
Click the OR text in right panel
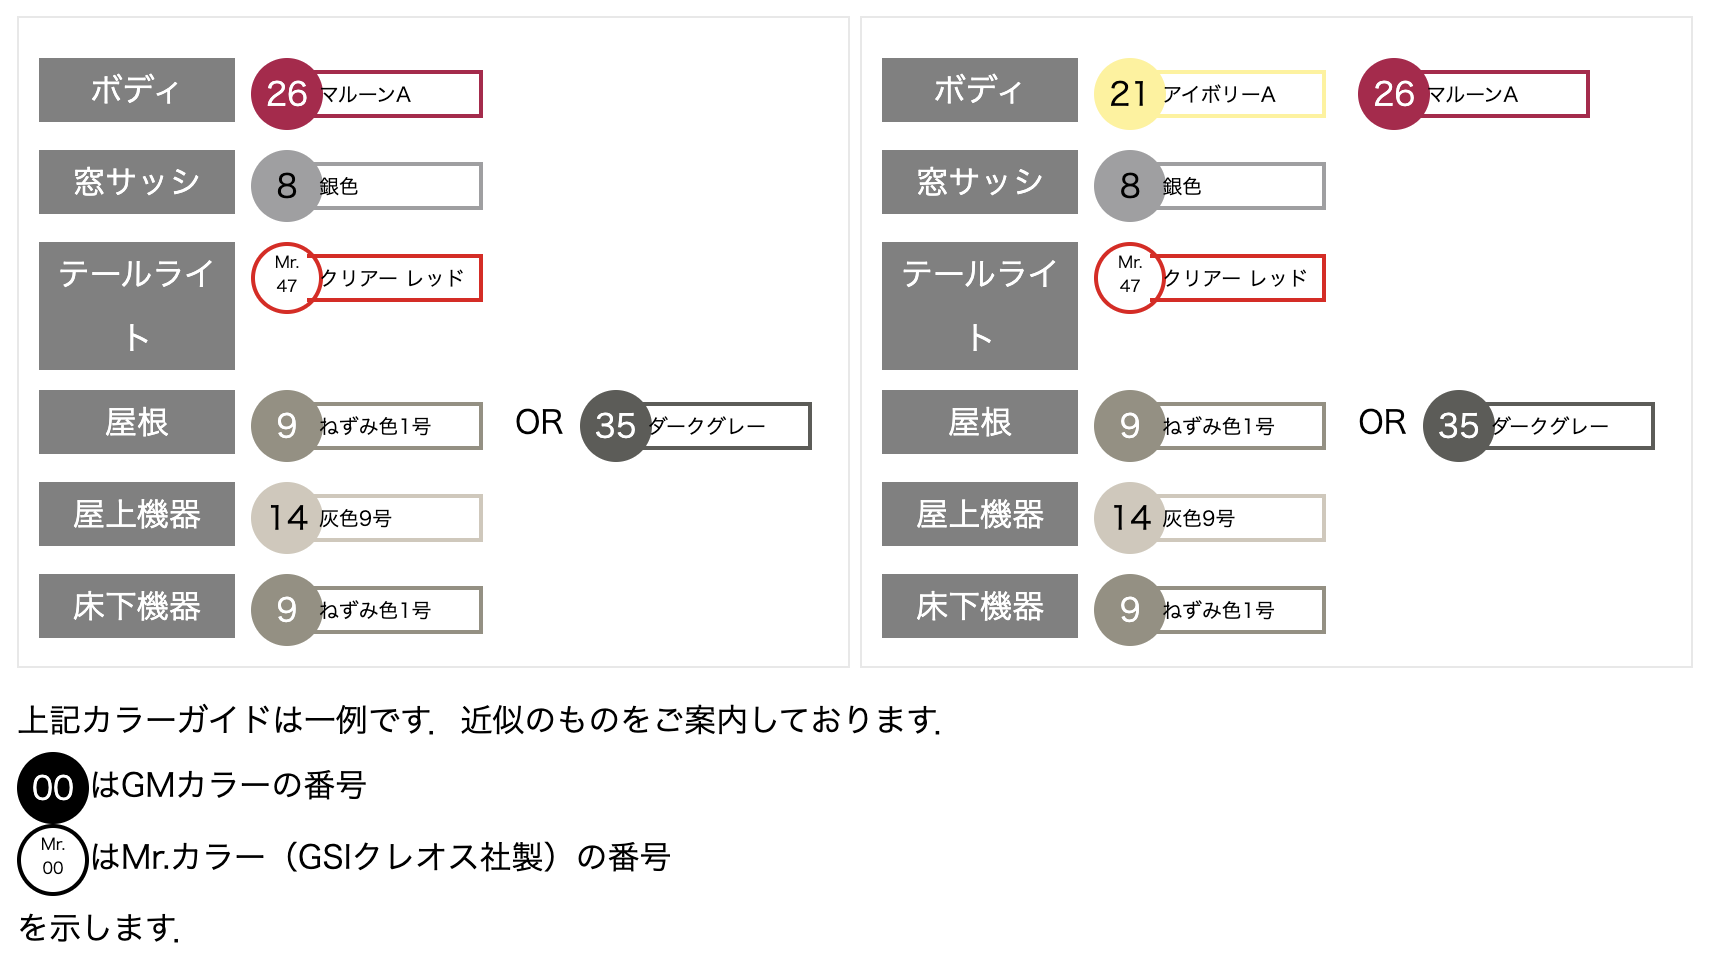click(x=1382, y=422)
